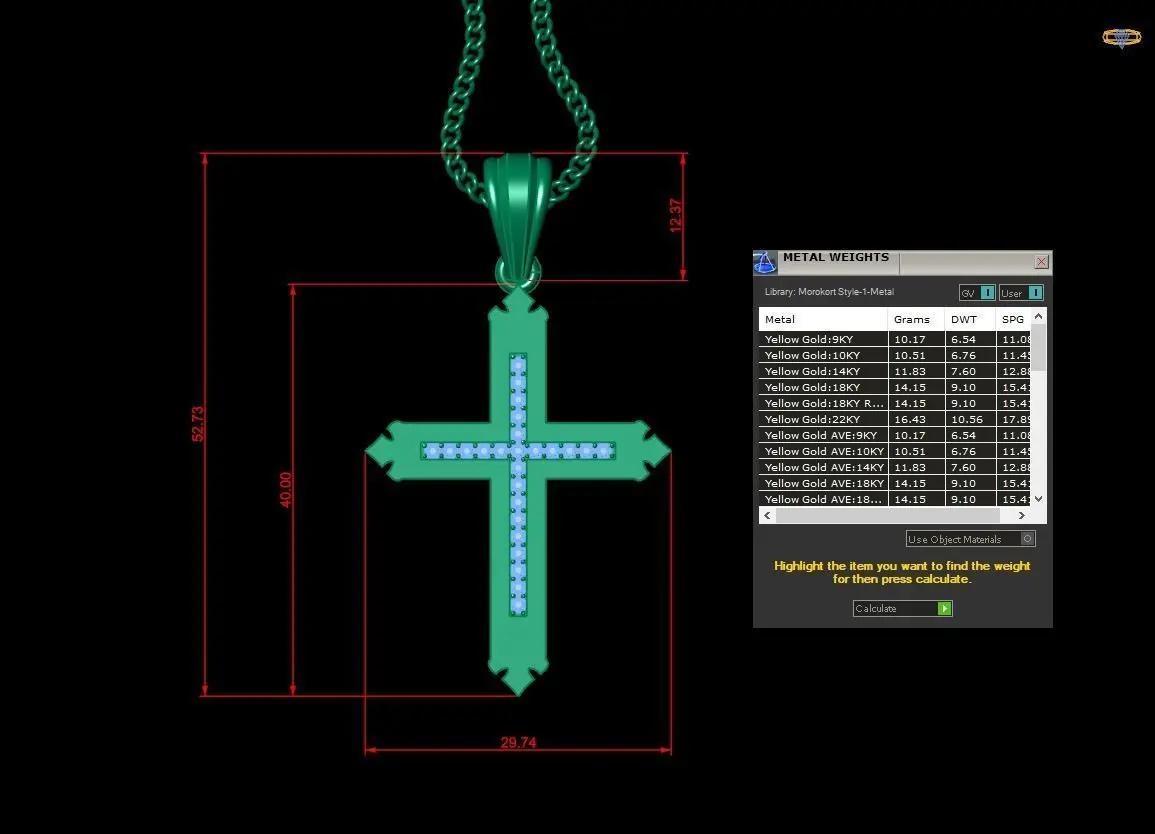Click the Library: Morokort Style-1-Metal label
This screenshot has height=834, width=1155.
829,292
